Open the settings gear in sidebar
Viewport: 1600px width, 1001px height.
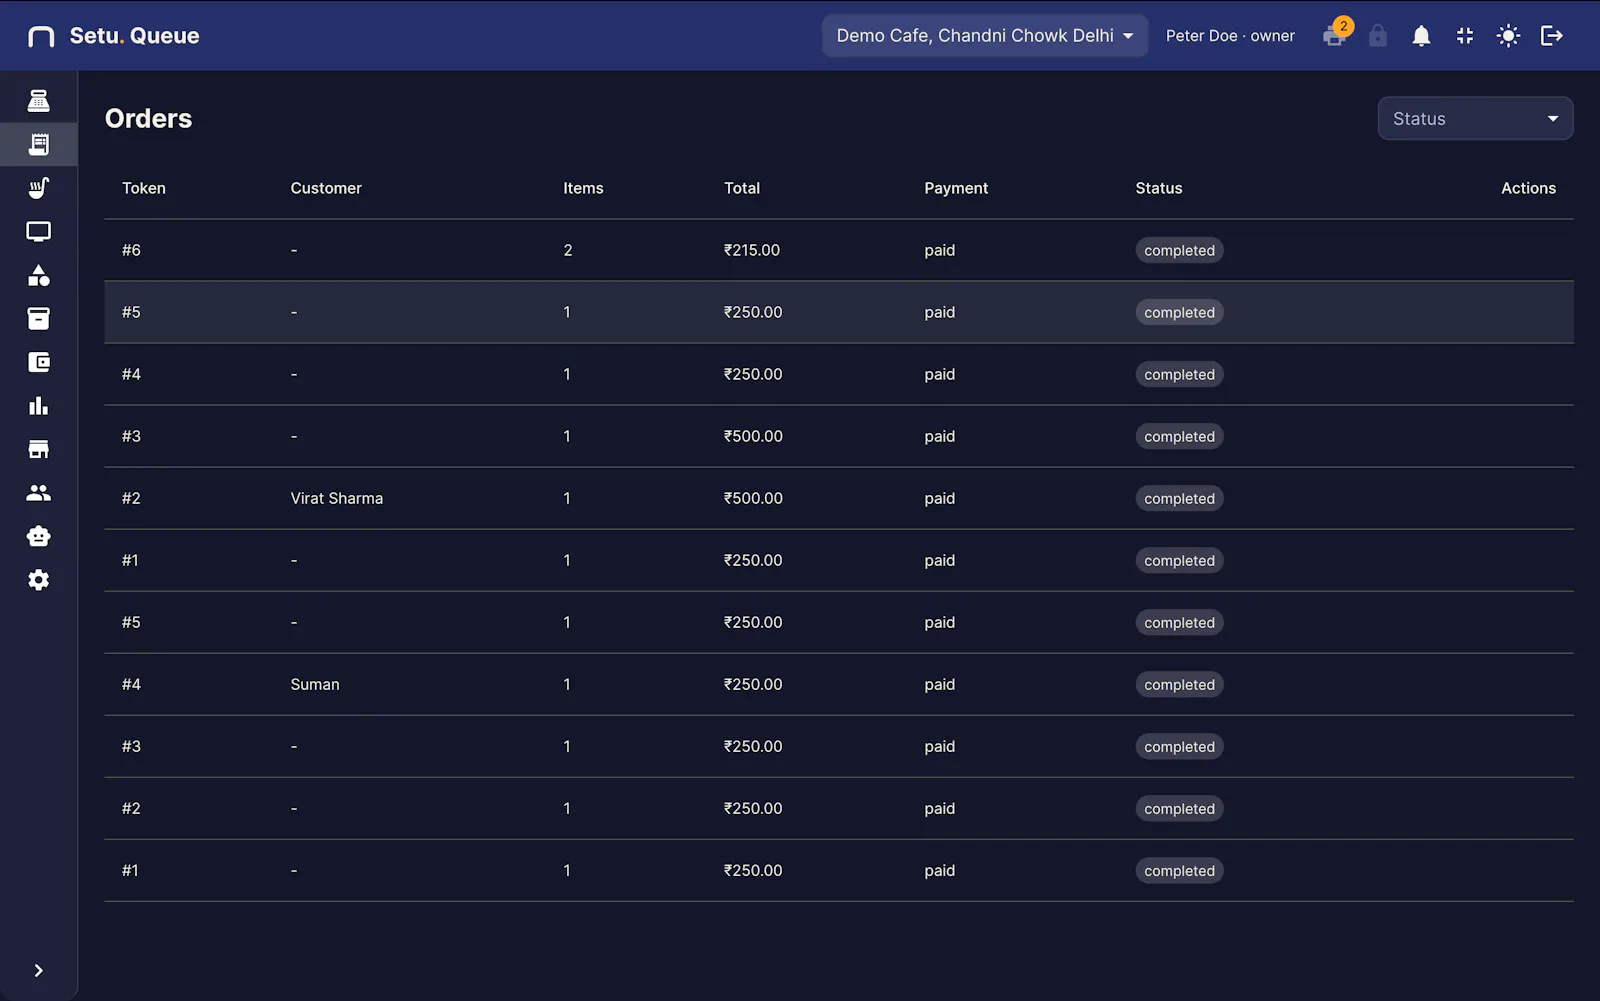click(38, 580)
